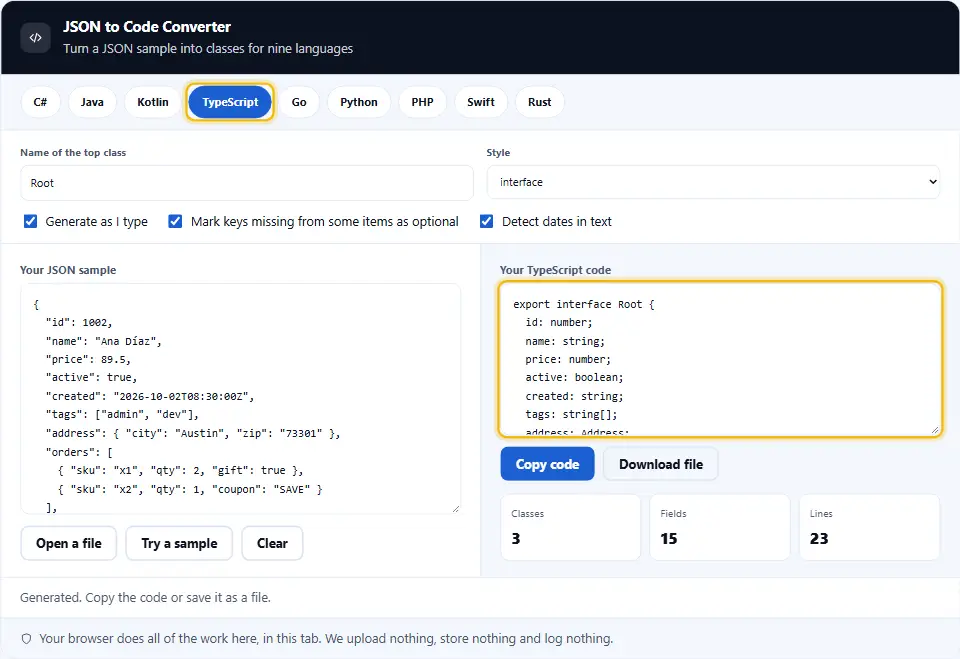Open the Style dropdown showing interface
The image size is (960, 659).
pyautogui.click(x=713, y=182)
